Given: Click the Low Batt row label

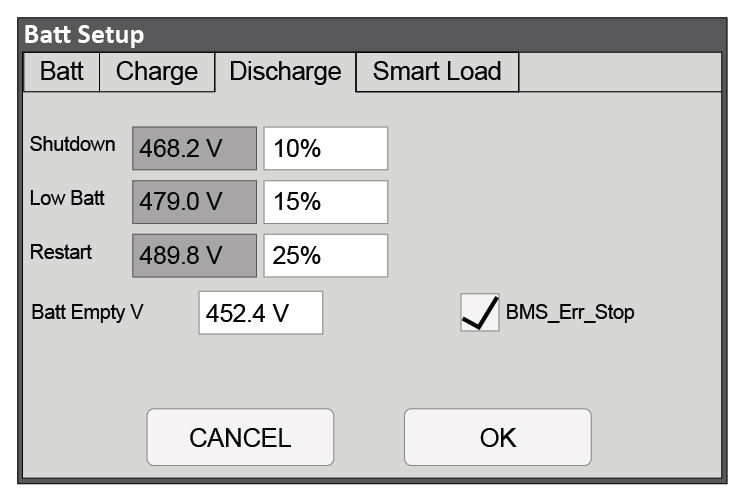Looking at the screenshot, I should [67, 198].
